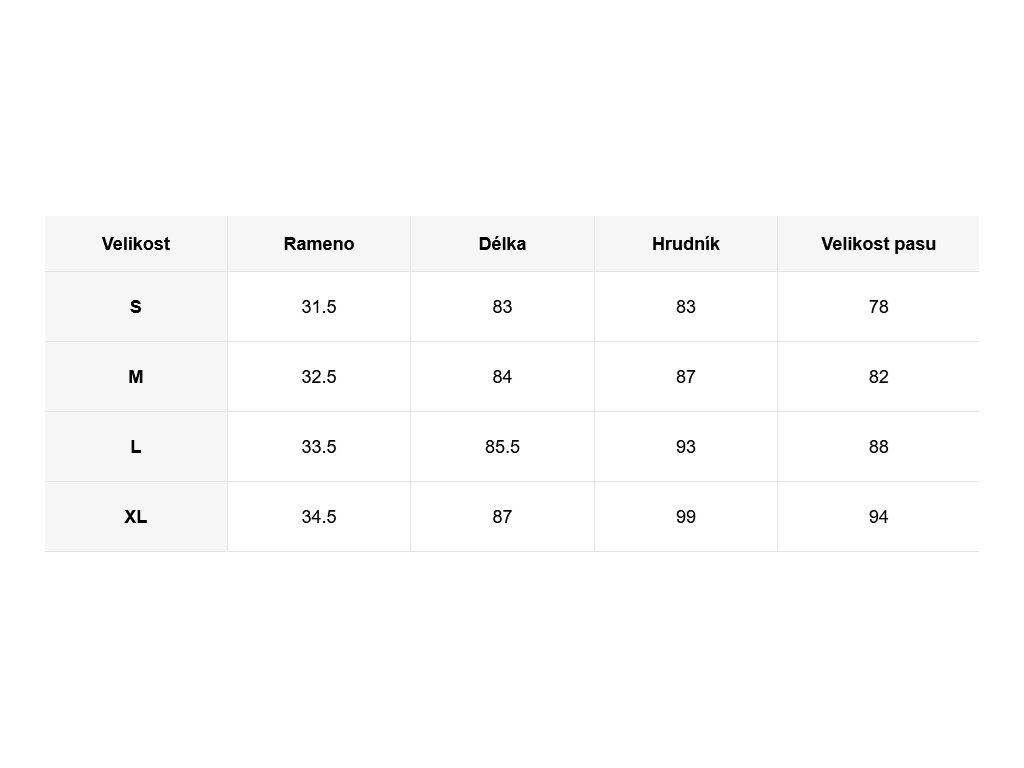This screenshot has height=768, width=1024.
Task: Select the XL size row label
Action: (136, 517)
